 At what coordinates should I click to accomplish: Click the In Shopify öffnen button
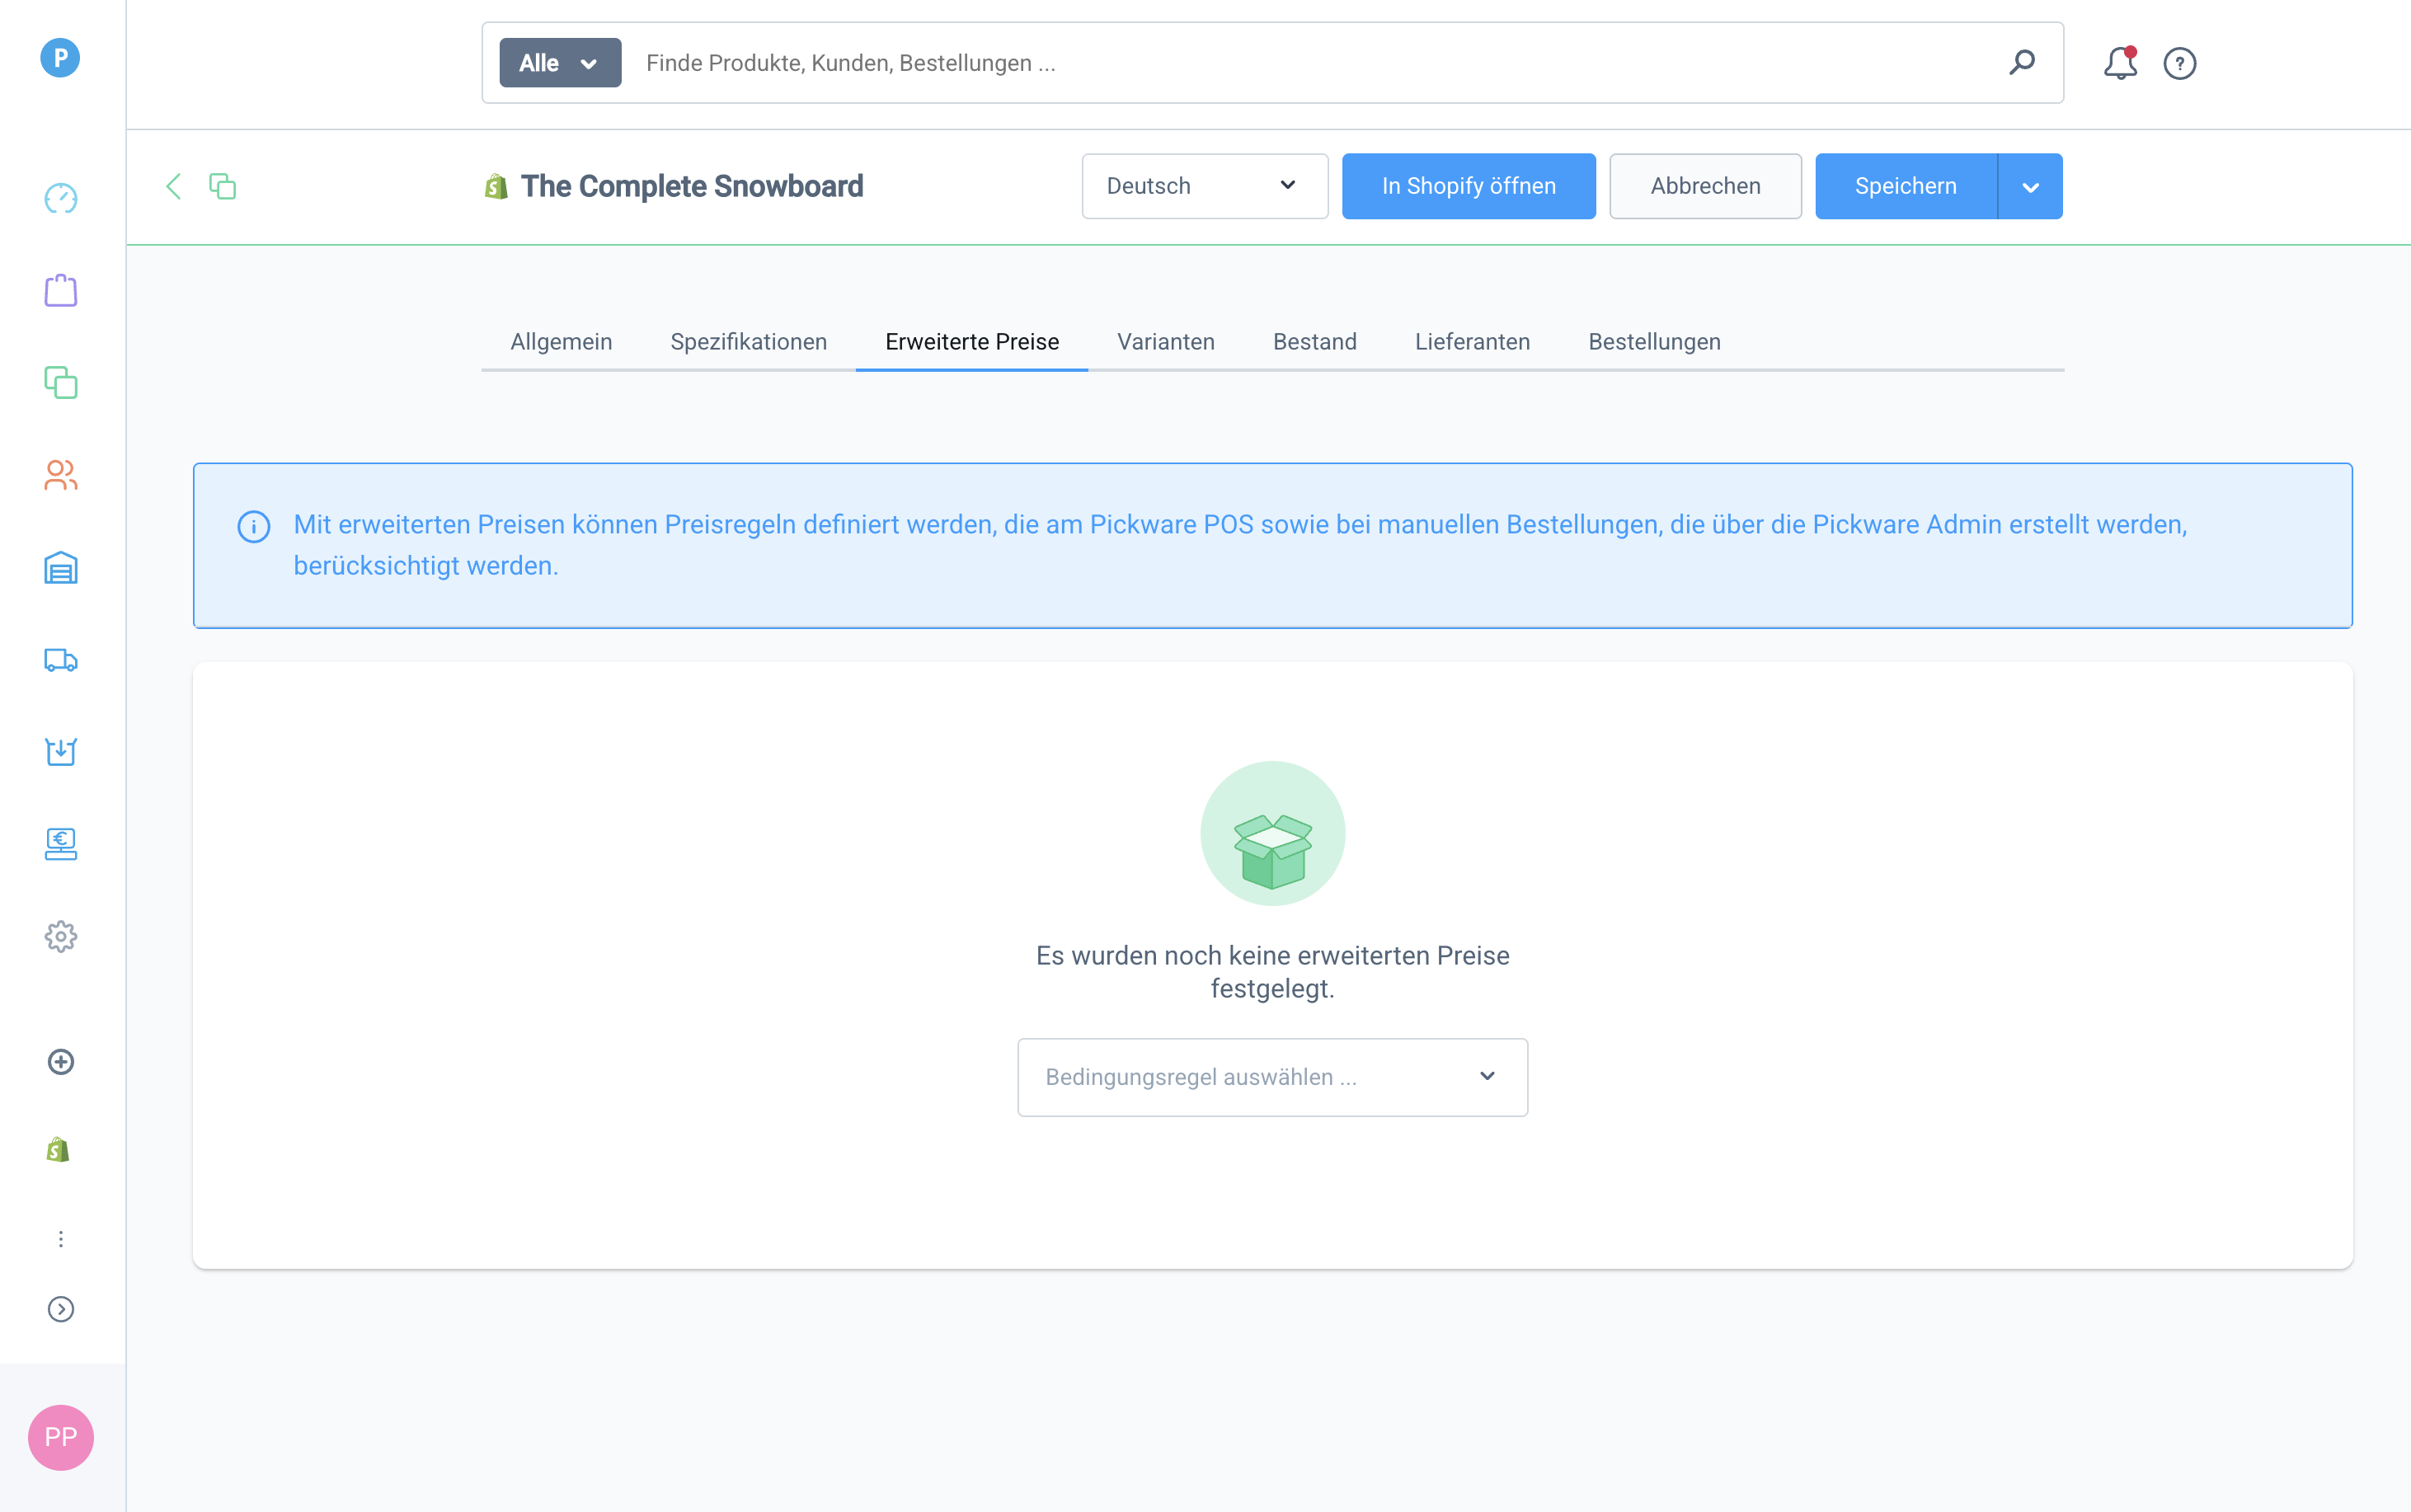coord(1468,186)
